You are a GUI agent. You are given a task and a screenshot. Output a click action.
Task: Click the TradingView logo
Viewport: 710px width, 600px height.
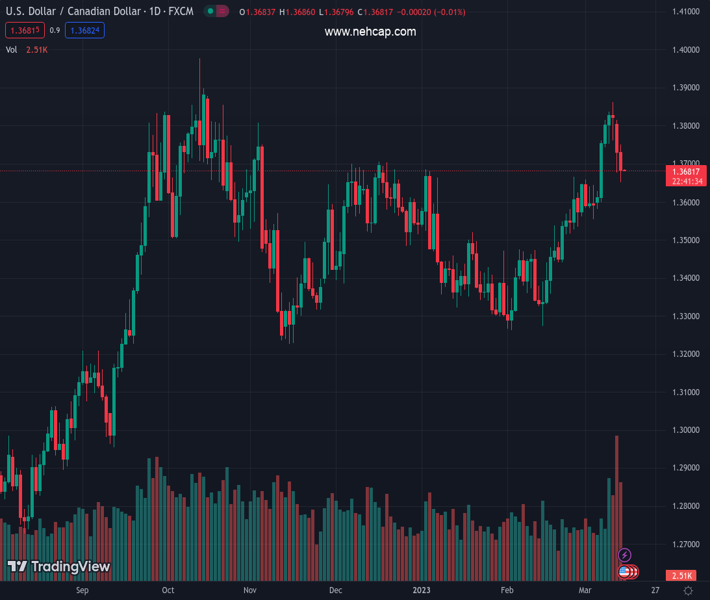tap(58, 567)
